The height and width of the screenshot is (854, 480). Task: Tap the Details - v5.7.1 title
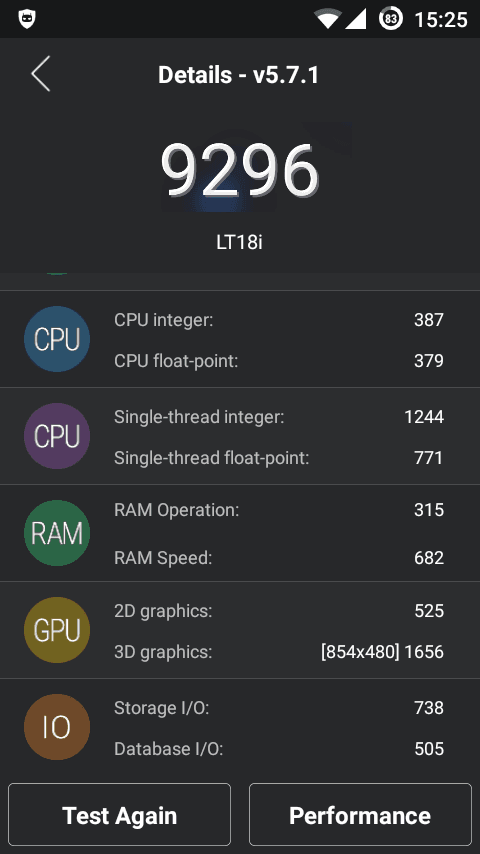238,75
